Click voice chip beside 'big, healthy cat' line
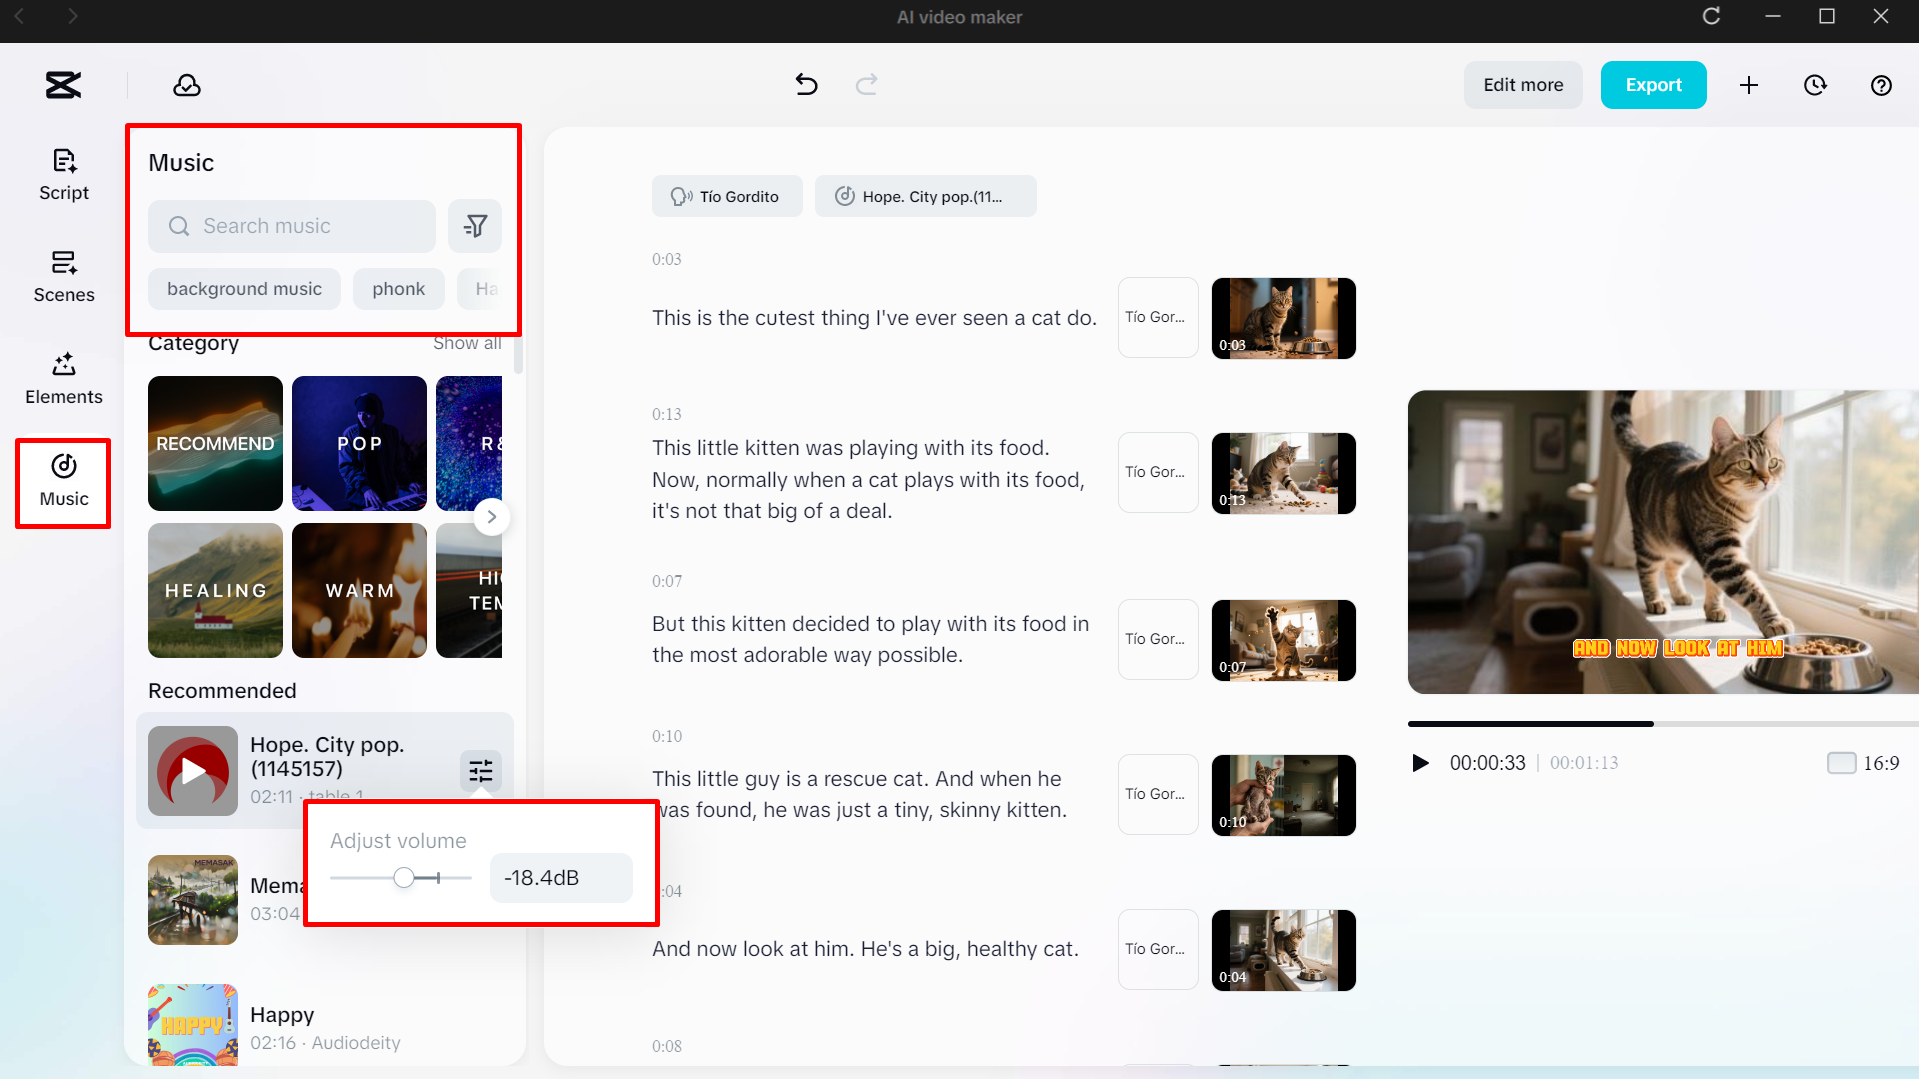This screenshot has height=1079, width=1919. pos(1158,949)
